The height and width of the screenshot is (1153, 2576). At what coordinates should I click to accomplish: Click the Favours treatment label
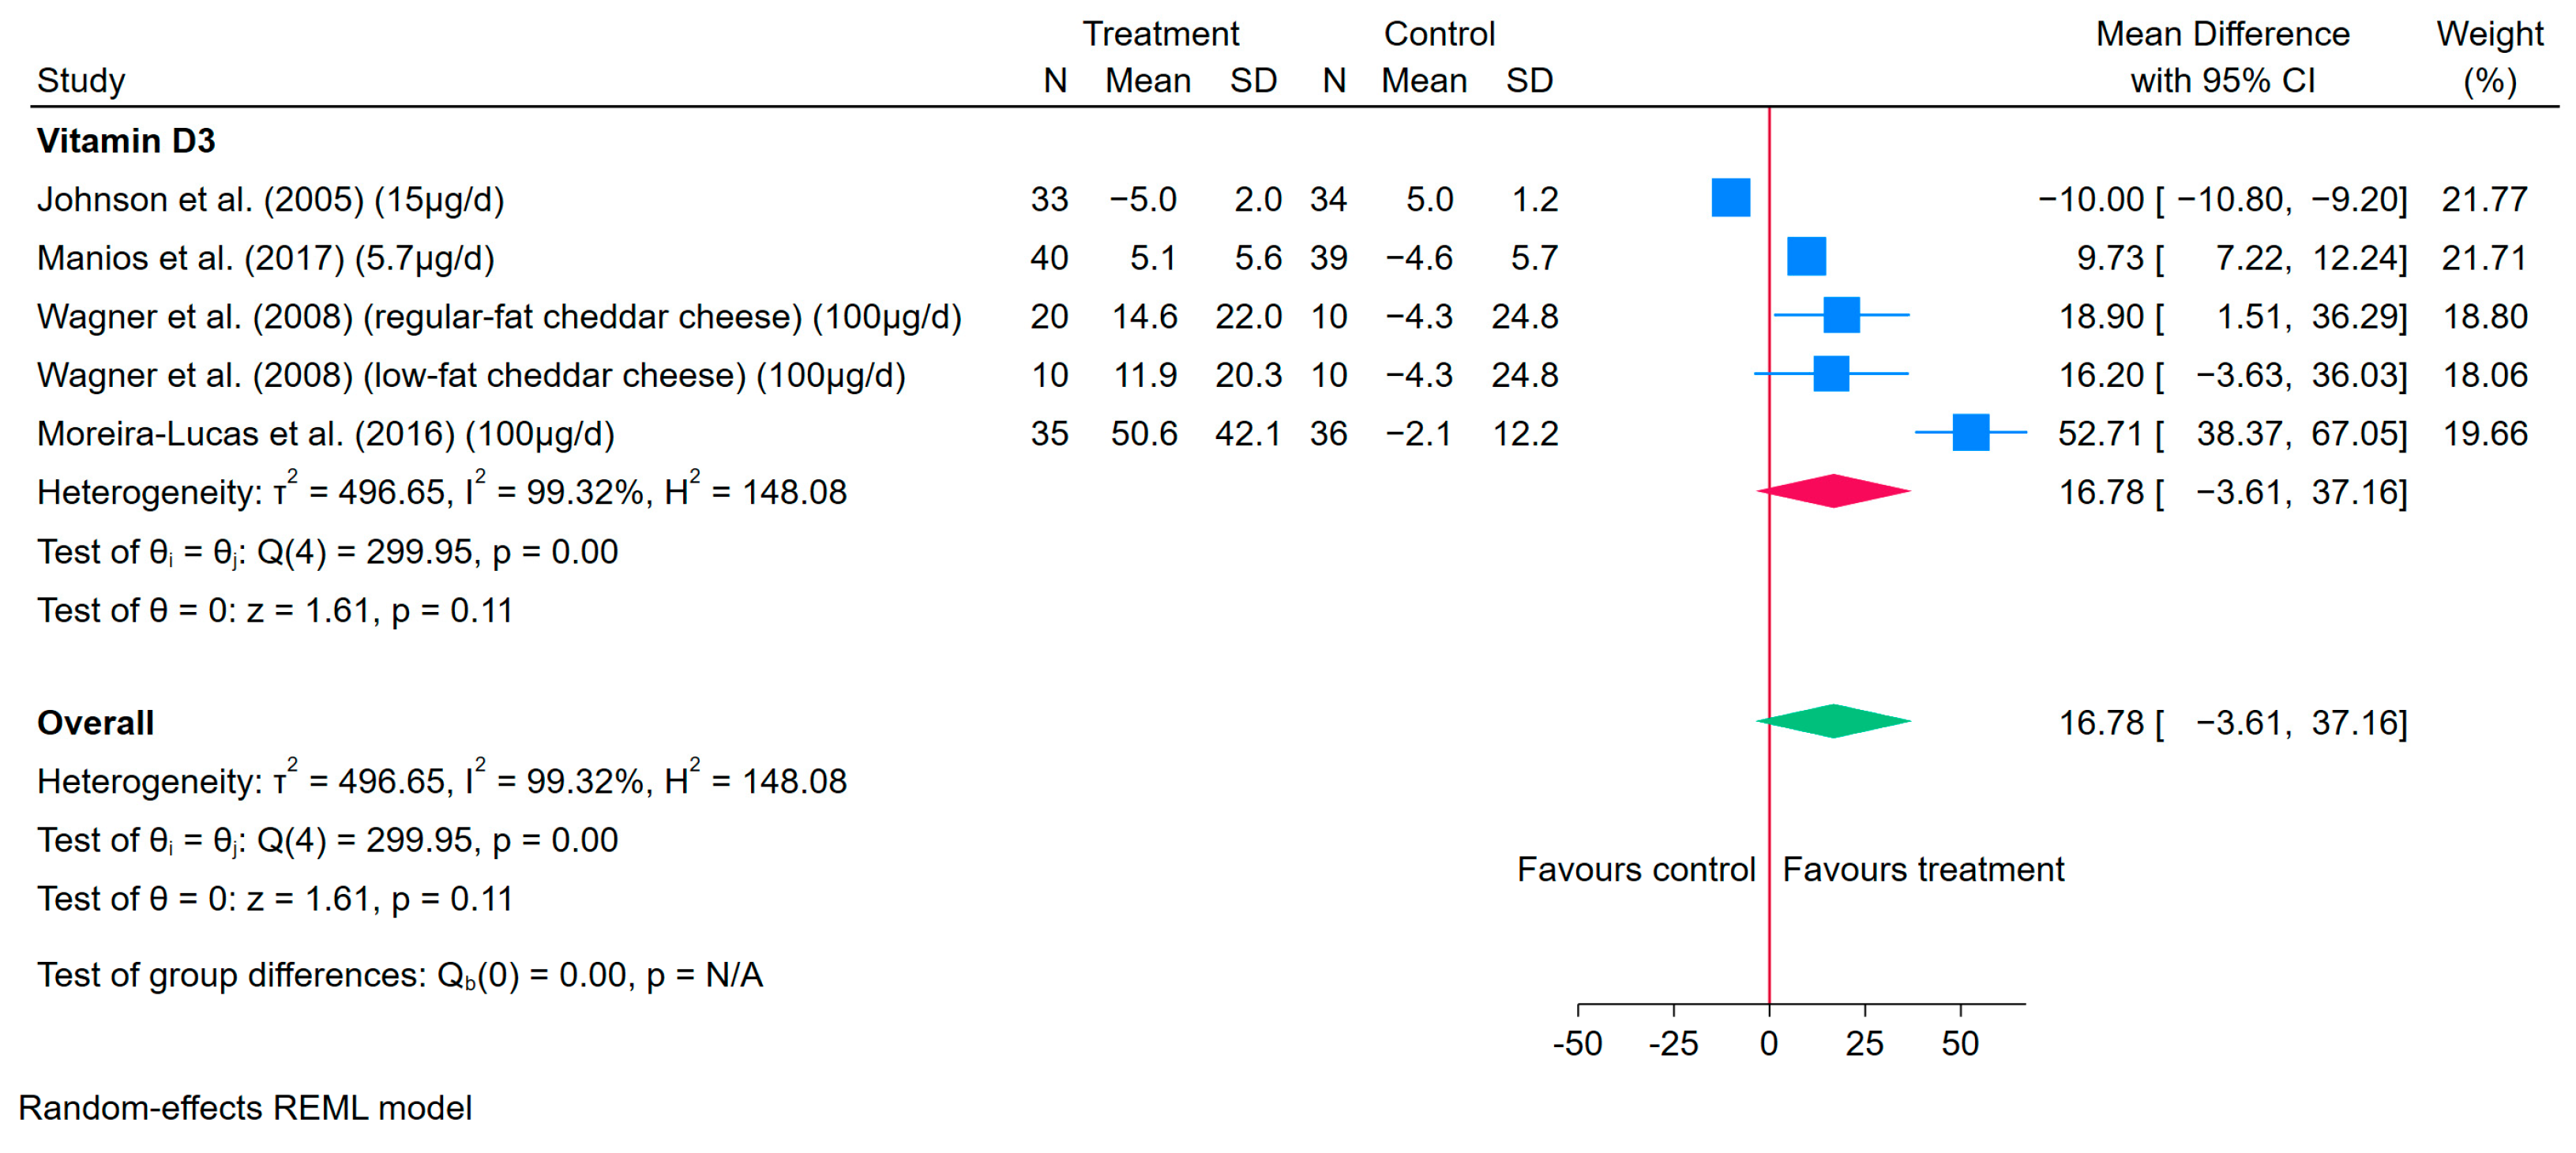(1923, 869)
